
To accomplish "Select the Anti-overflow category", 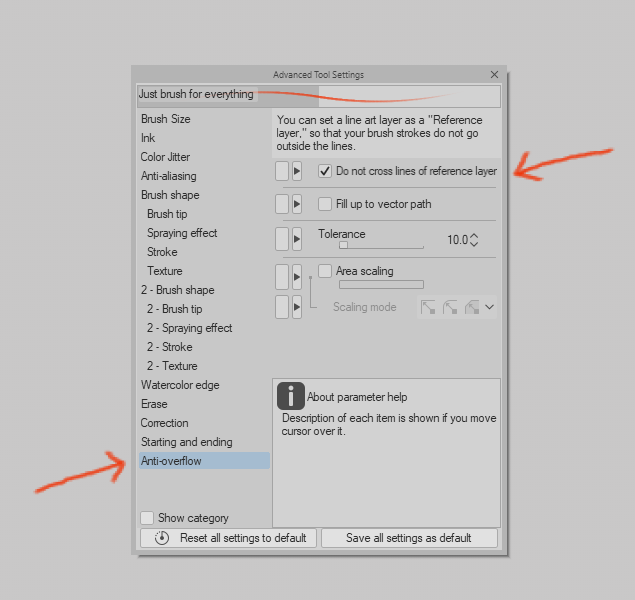I will point(205,461).
